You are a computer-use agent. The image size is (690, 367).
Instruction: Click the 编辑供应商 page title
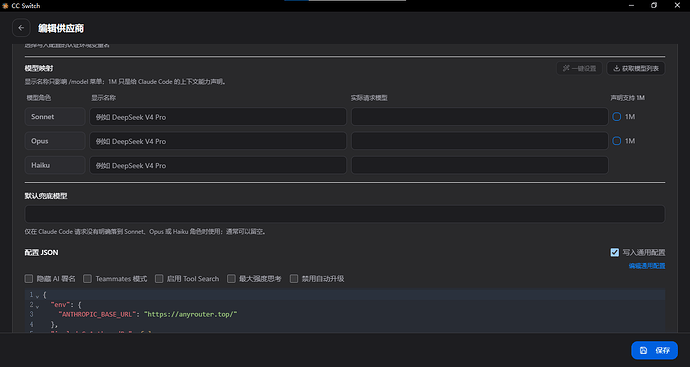(61, 28)
